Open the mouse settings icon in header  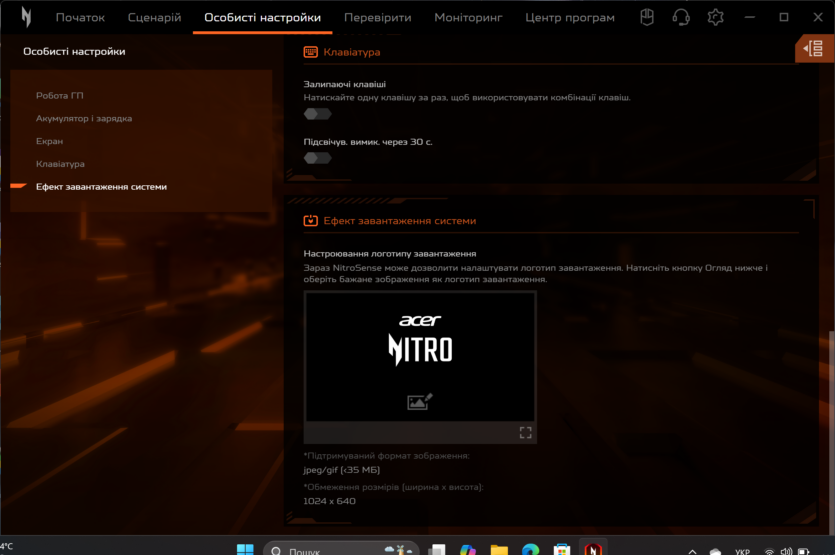[x=647, y=17]
